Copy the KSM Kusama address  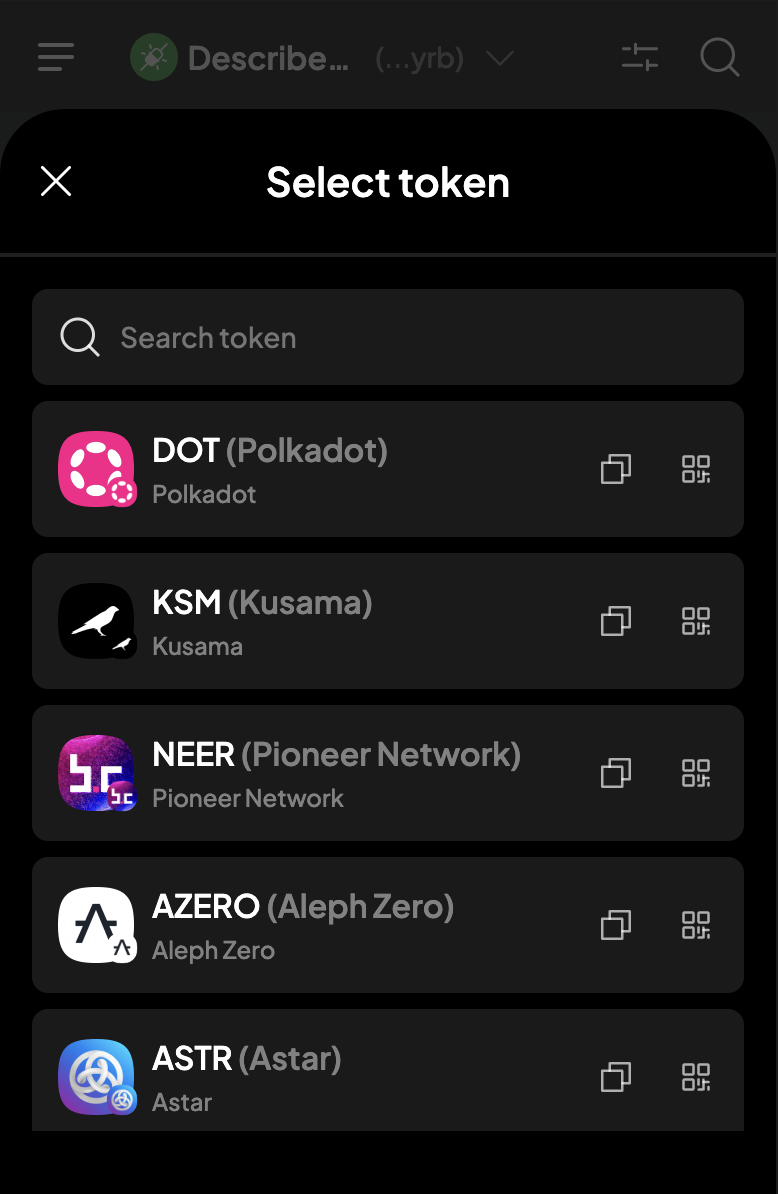click(616, 621)
